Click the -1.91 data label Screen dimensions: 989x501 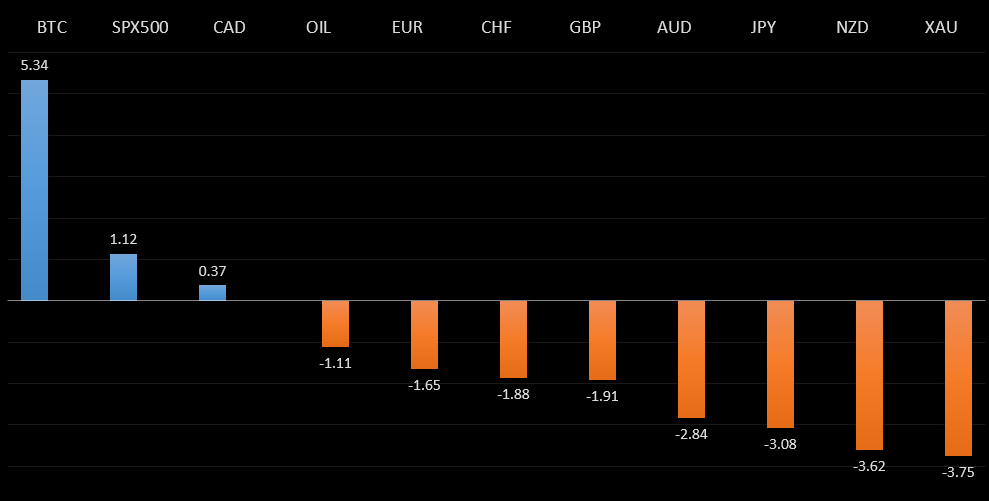602,396
